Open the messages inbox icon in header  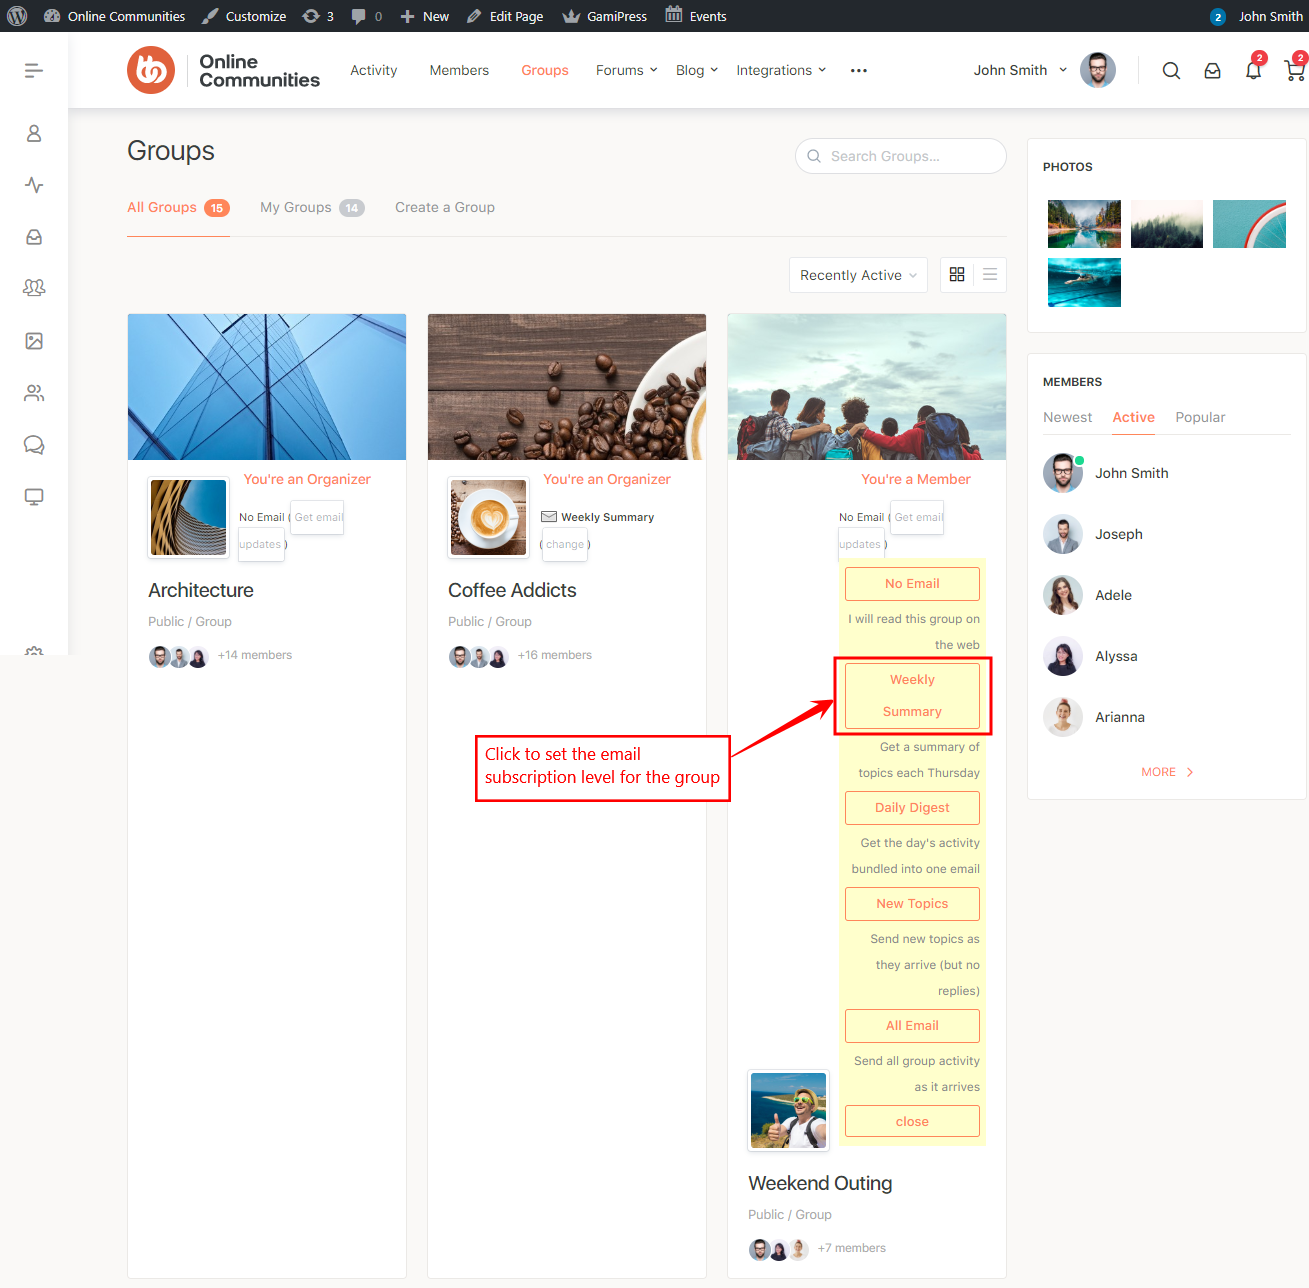pyautogui.click(x=1212, y=71)
